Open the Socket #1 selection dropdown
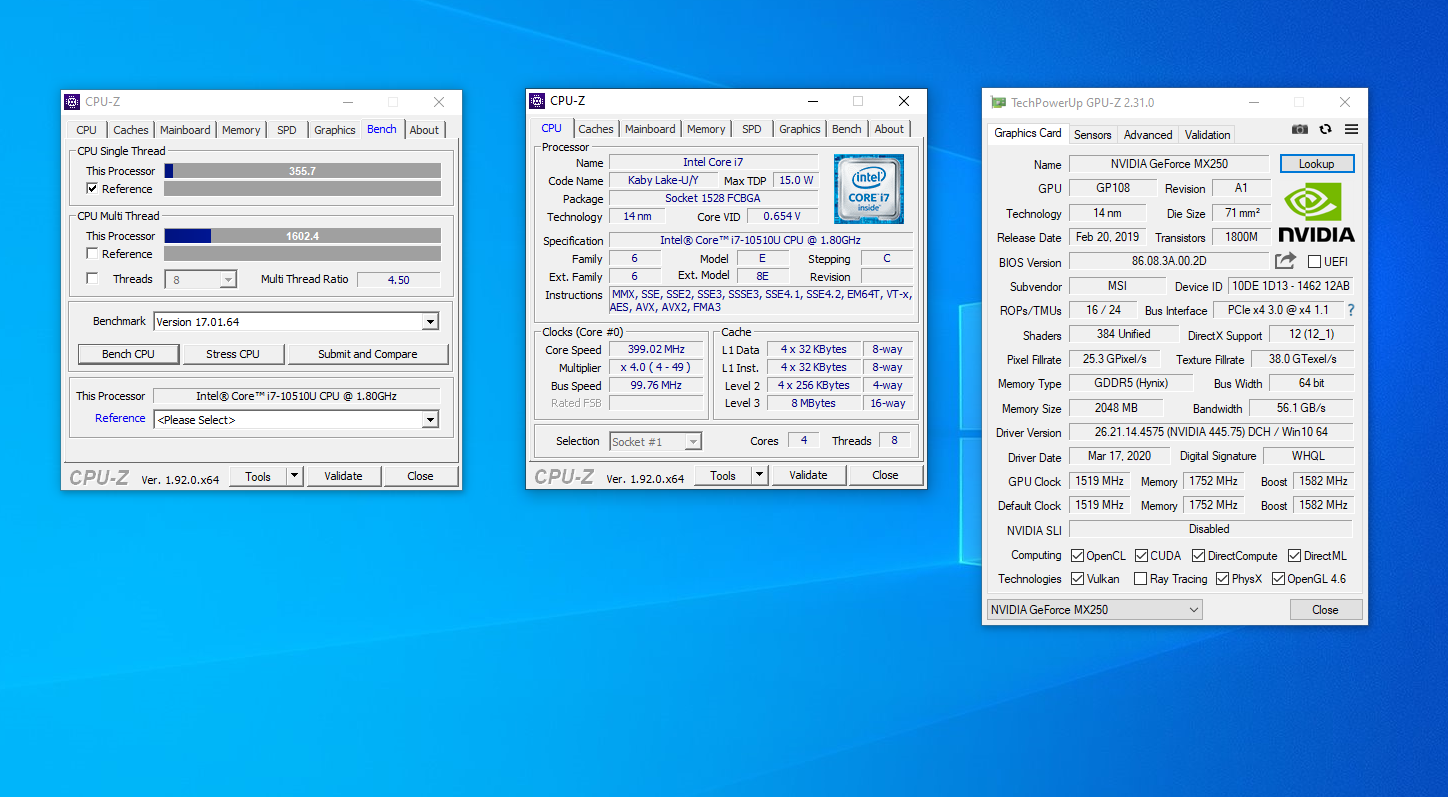Image resolution: width=1448 pixels, height=797 pixels. (693, 442)
